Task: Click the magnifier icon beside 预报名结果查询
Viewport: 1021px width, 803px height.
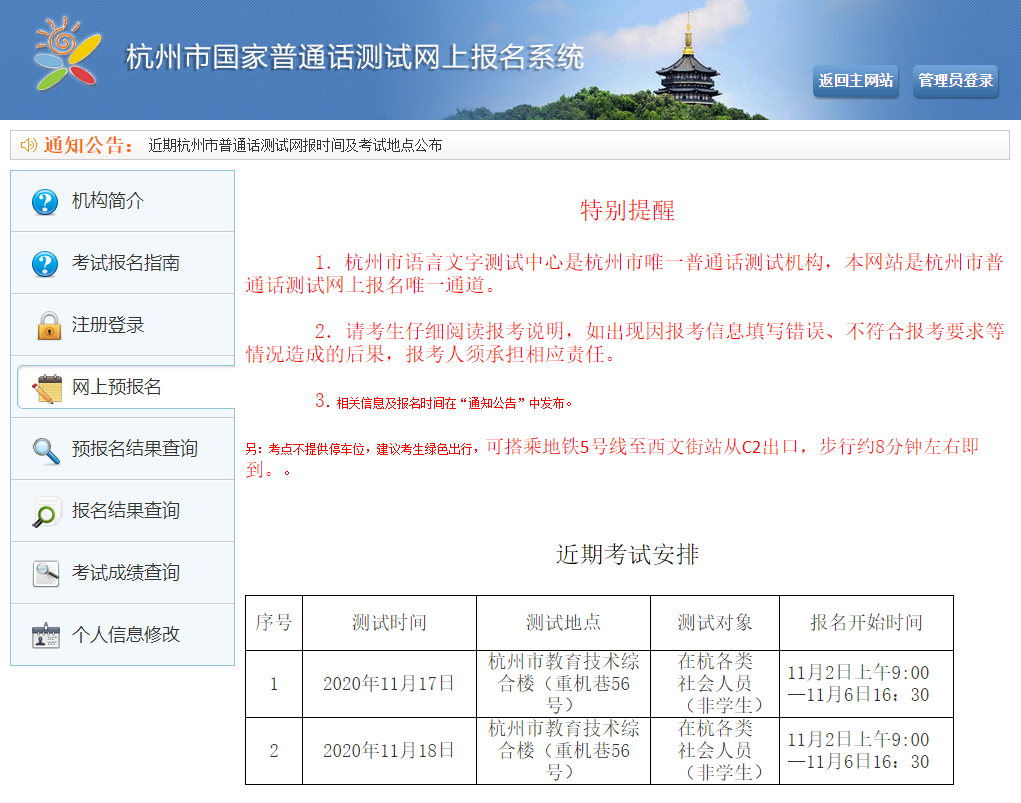Action: point(46,450)
